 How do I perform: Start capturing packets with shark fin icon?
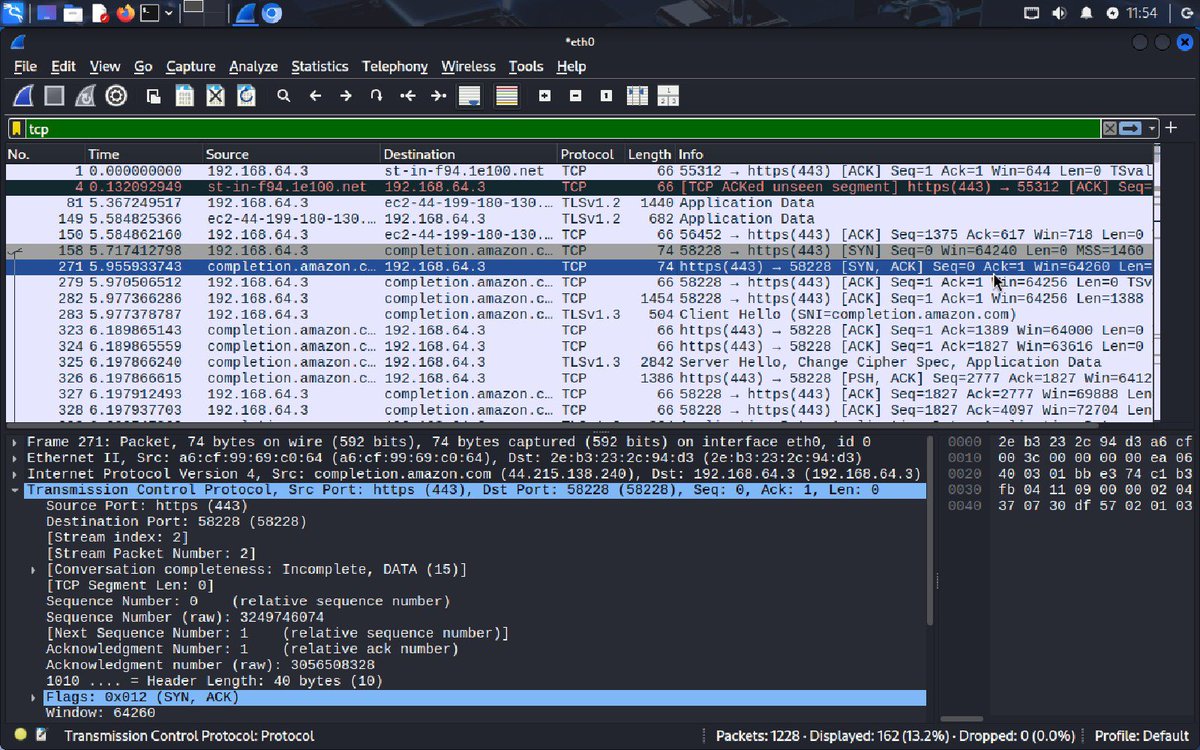click(x=24, y=96)
